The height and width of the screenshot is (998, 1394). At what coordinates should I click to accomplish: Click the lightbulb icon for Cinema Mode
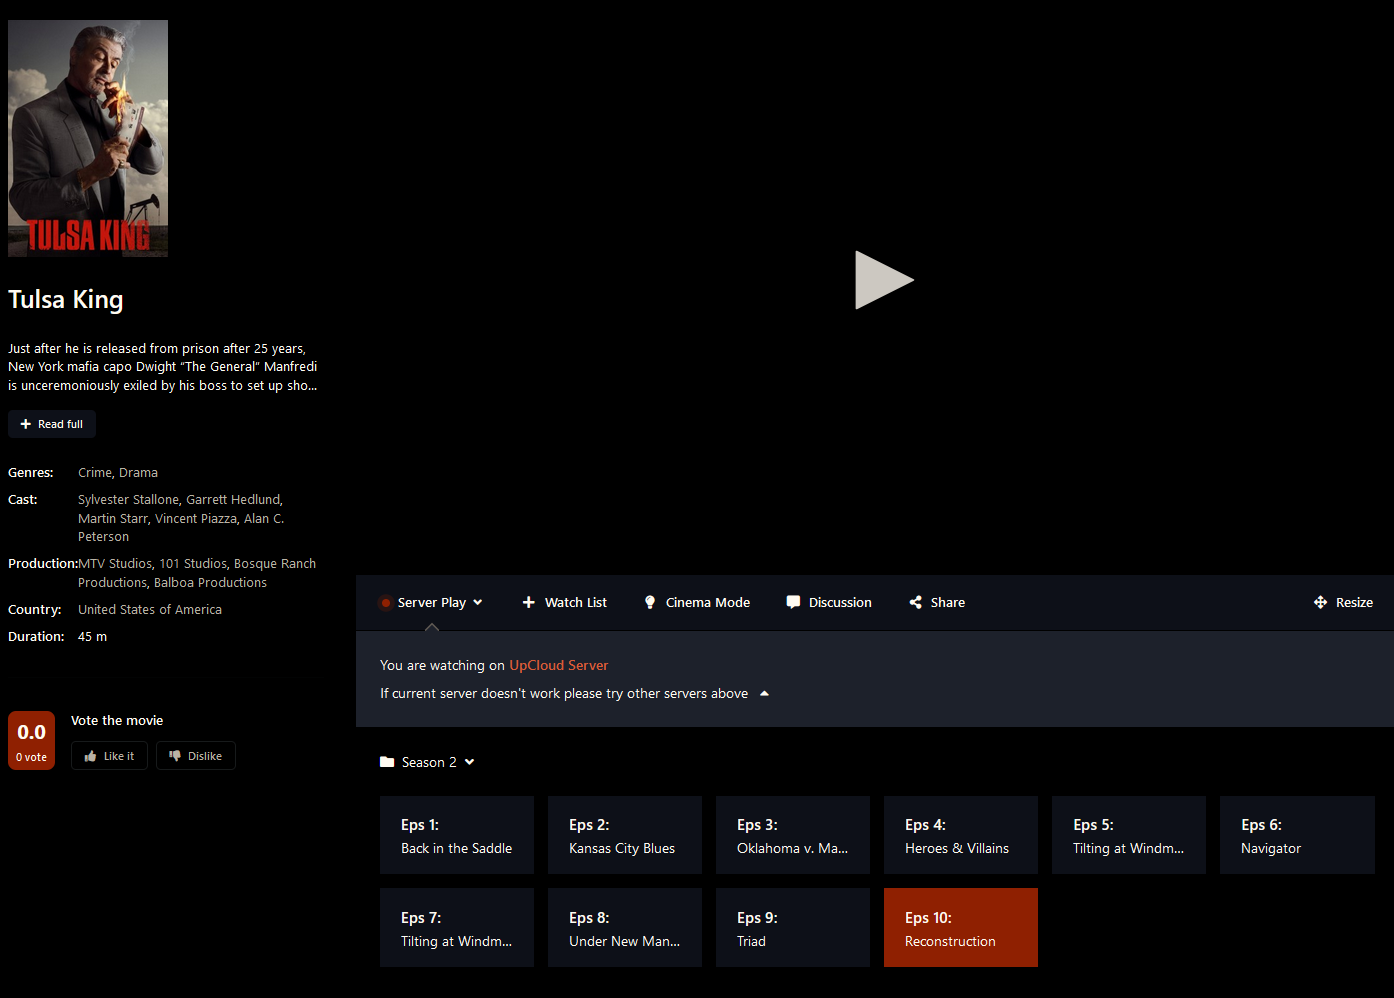tap(650, 602)
